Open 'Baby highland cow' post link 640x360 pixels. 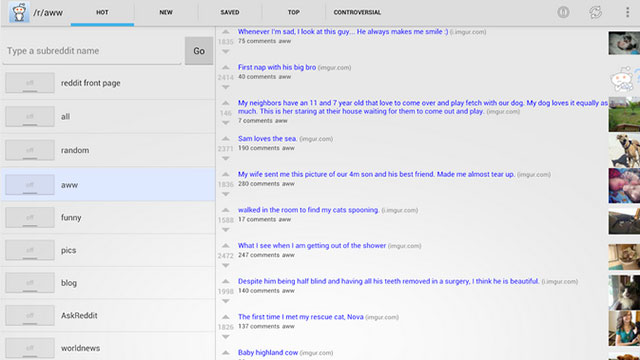[268, 353]
